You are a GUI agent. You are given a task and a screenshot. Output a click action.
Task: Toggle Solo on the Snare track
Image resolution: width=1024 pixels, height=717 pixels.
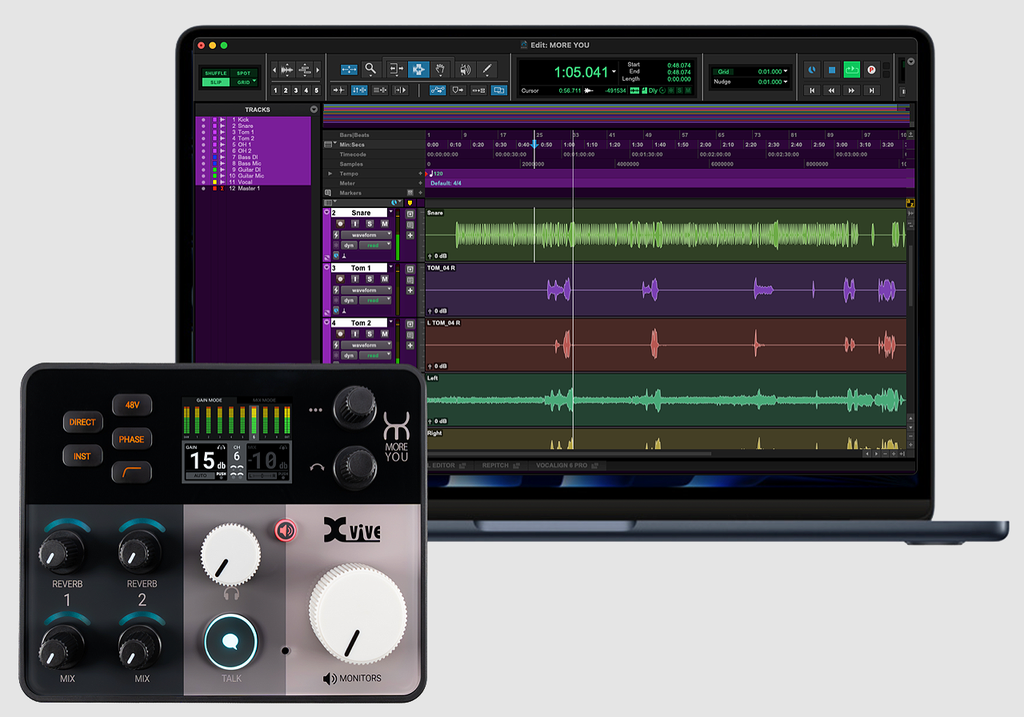(x=369, y=223)
